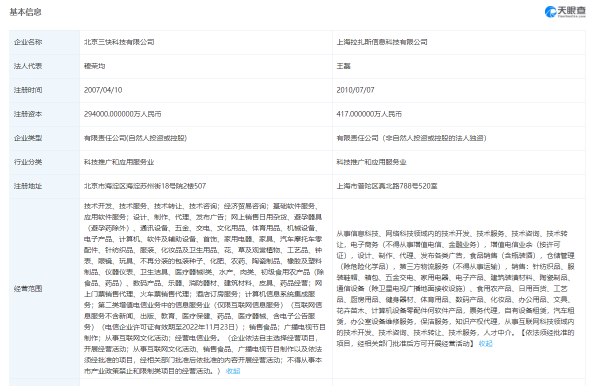This screenshot has height=386, width=597.
Task: Click the 天眼查 logo
Action: pyautogui.click(x=565, y=12)
